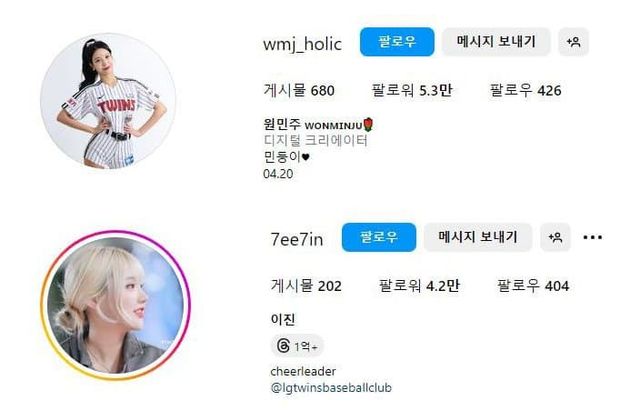Open the three-dot options for 7ee7in
The height and width of the screenshot is (411, 640).
tap(593, 237)
